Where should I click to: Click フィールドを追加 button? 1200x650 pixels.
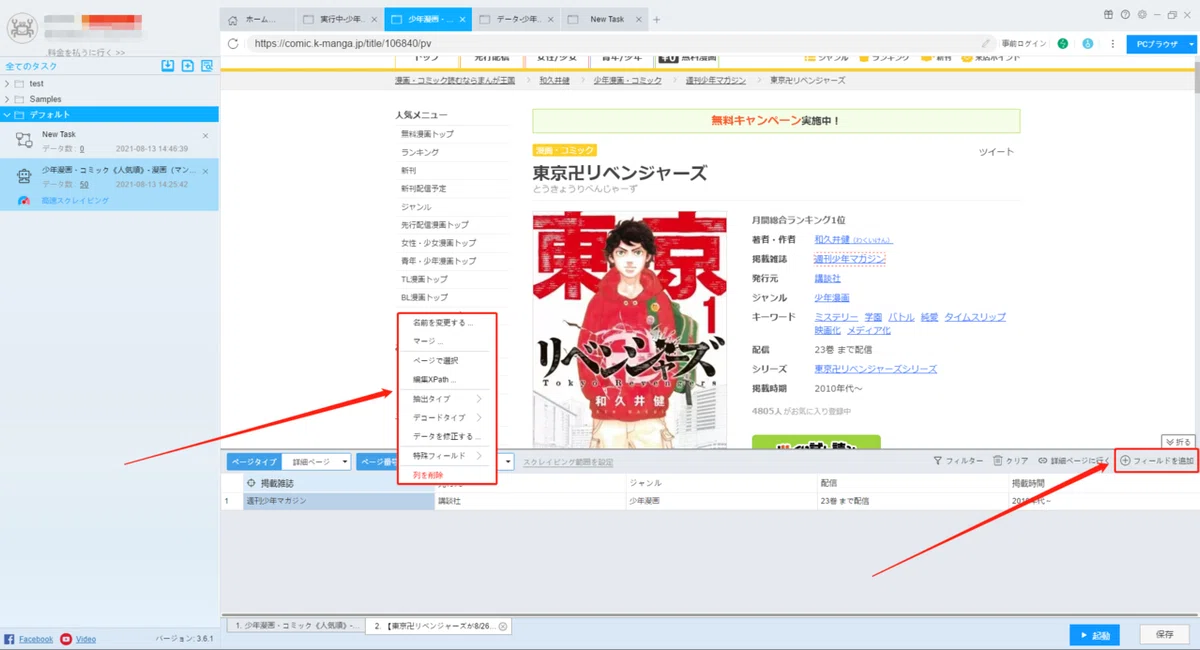pyautogui.click(x=1157, y=461)
